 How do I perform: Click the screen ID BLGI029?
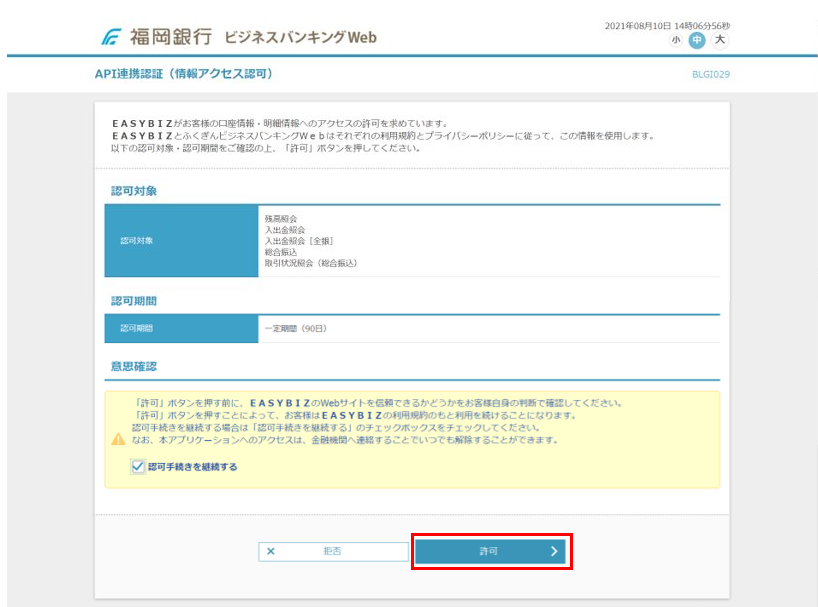pyautogui.click(x=711, y=75)
